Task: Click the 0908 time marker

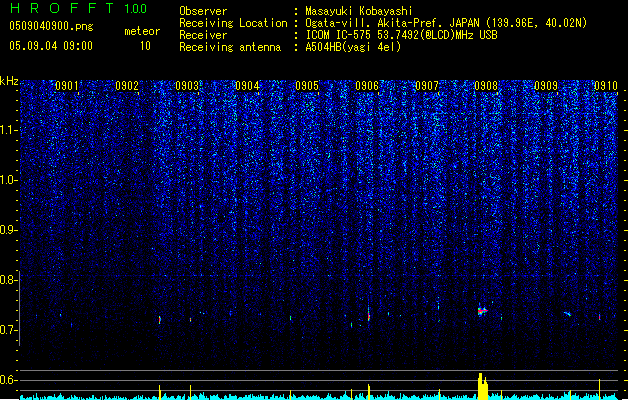Action: pyautogui.click(x=486, y=86)
